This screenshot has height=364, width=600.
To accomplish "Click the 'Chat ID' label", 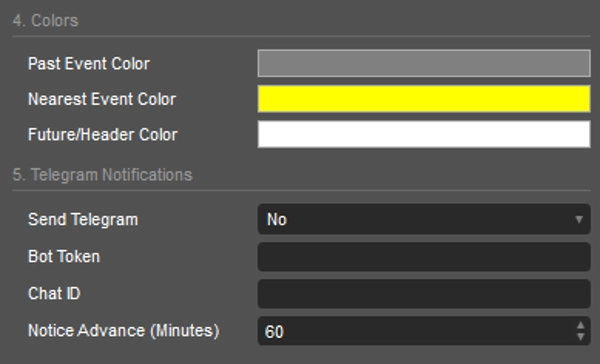I will (54, 294).
